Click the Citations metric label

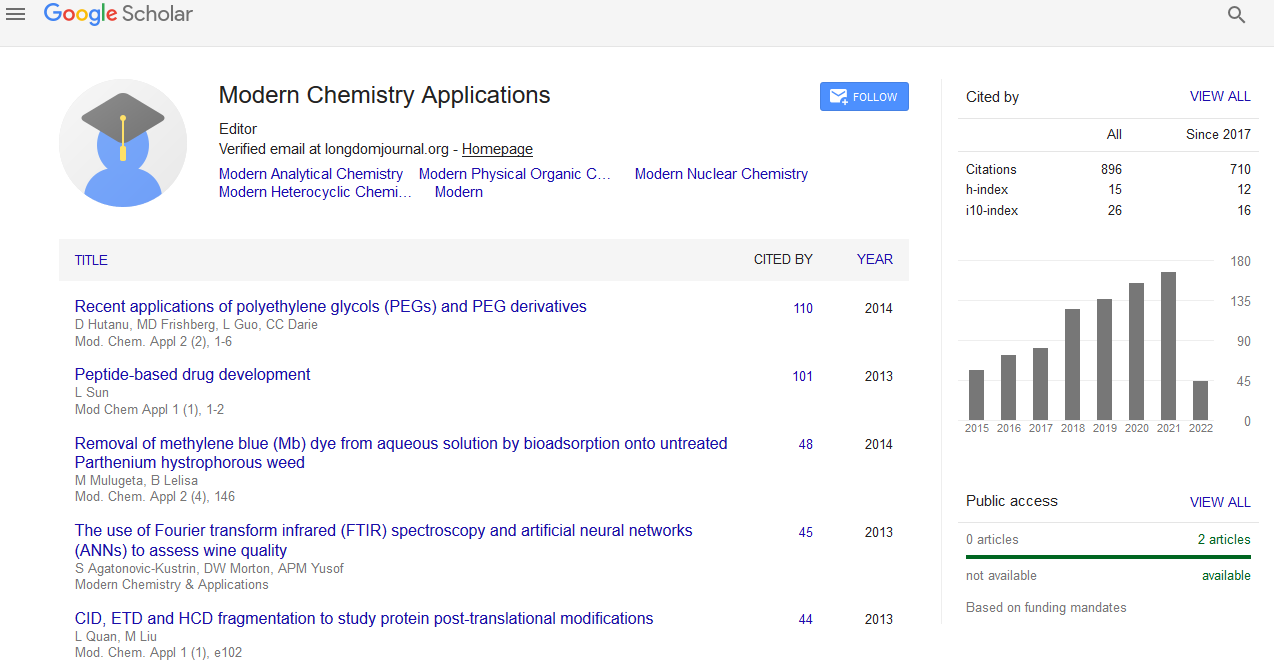991,170
